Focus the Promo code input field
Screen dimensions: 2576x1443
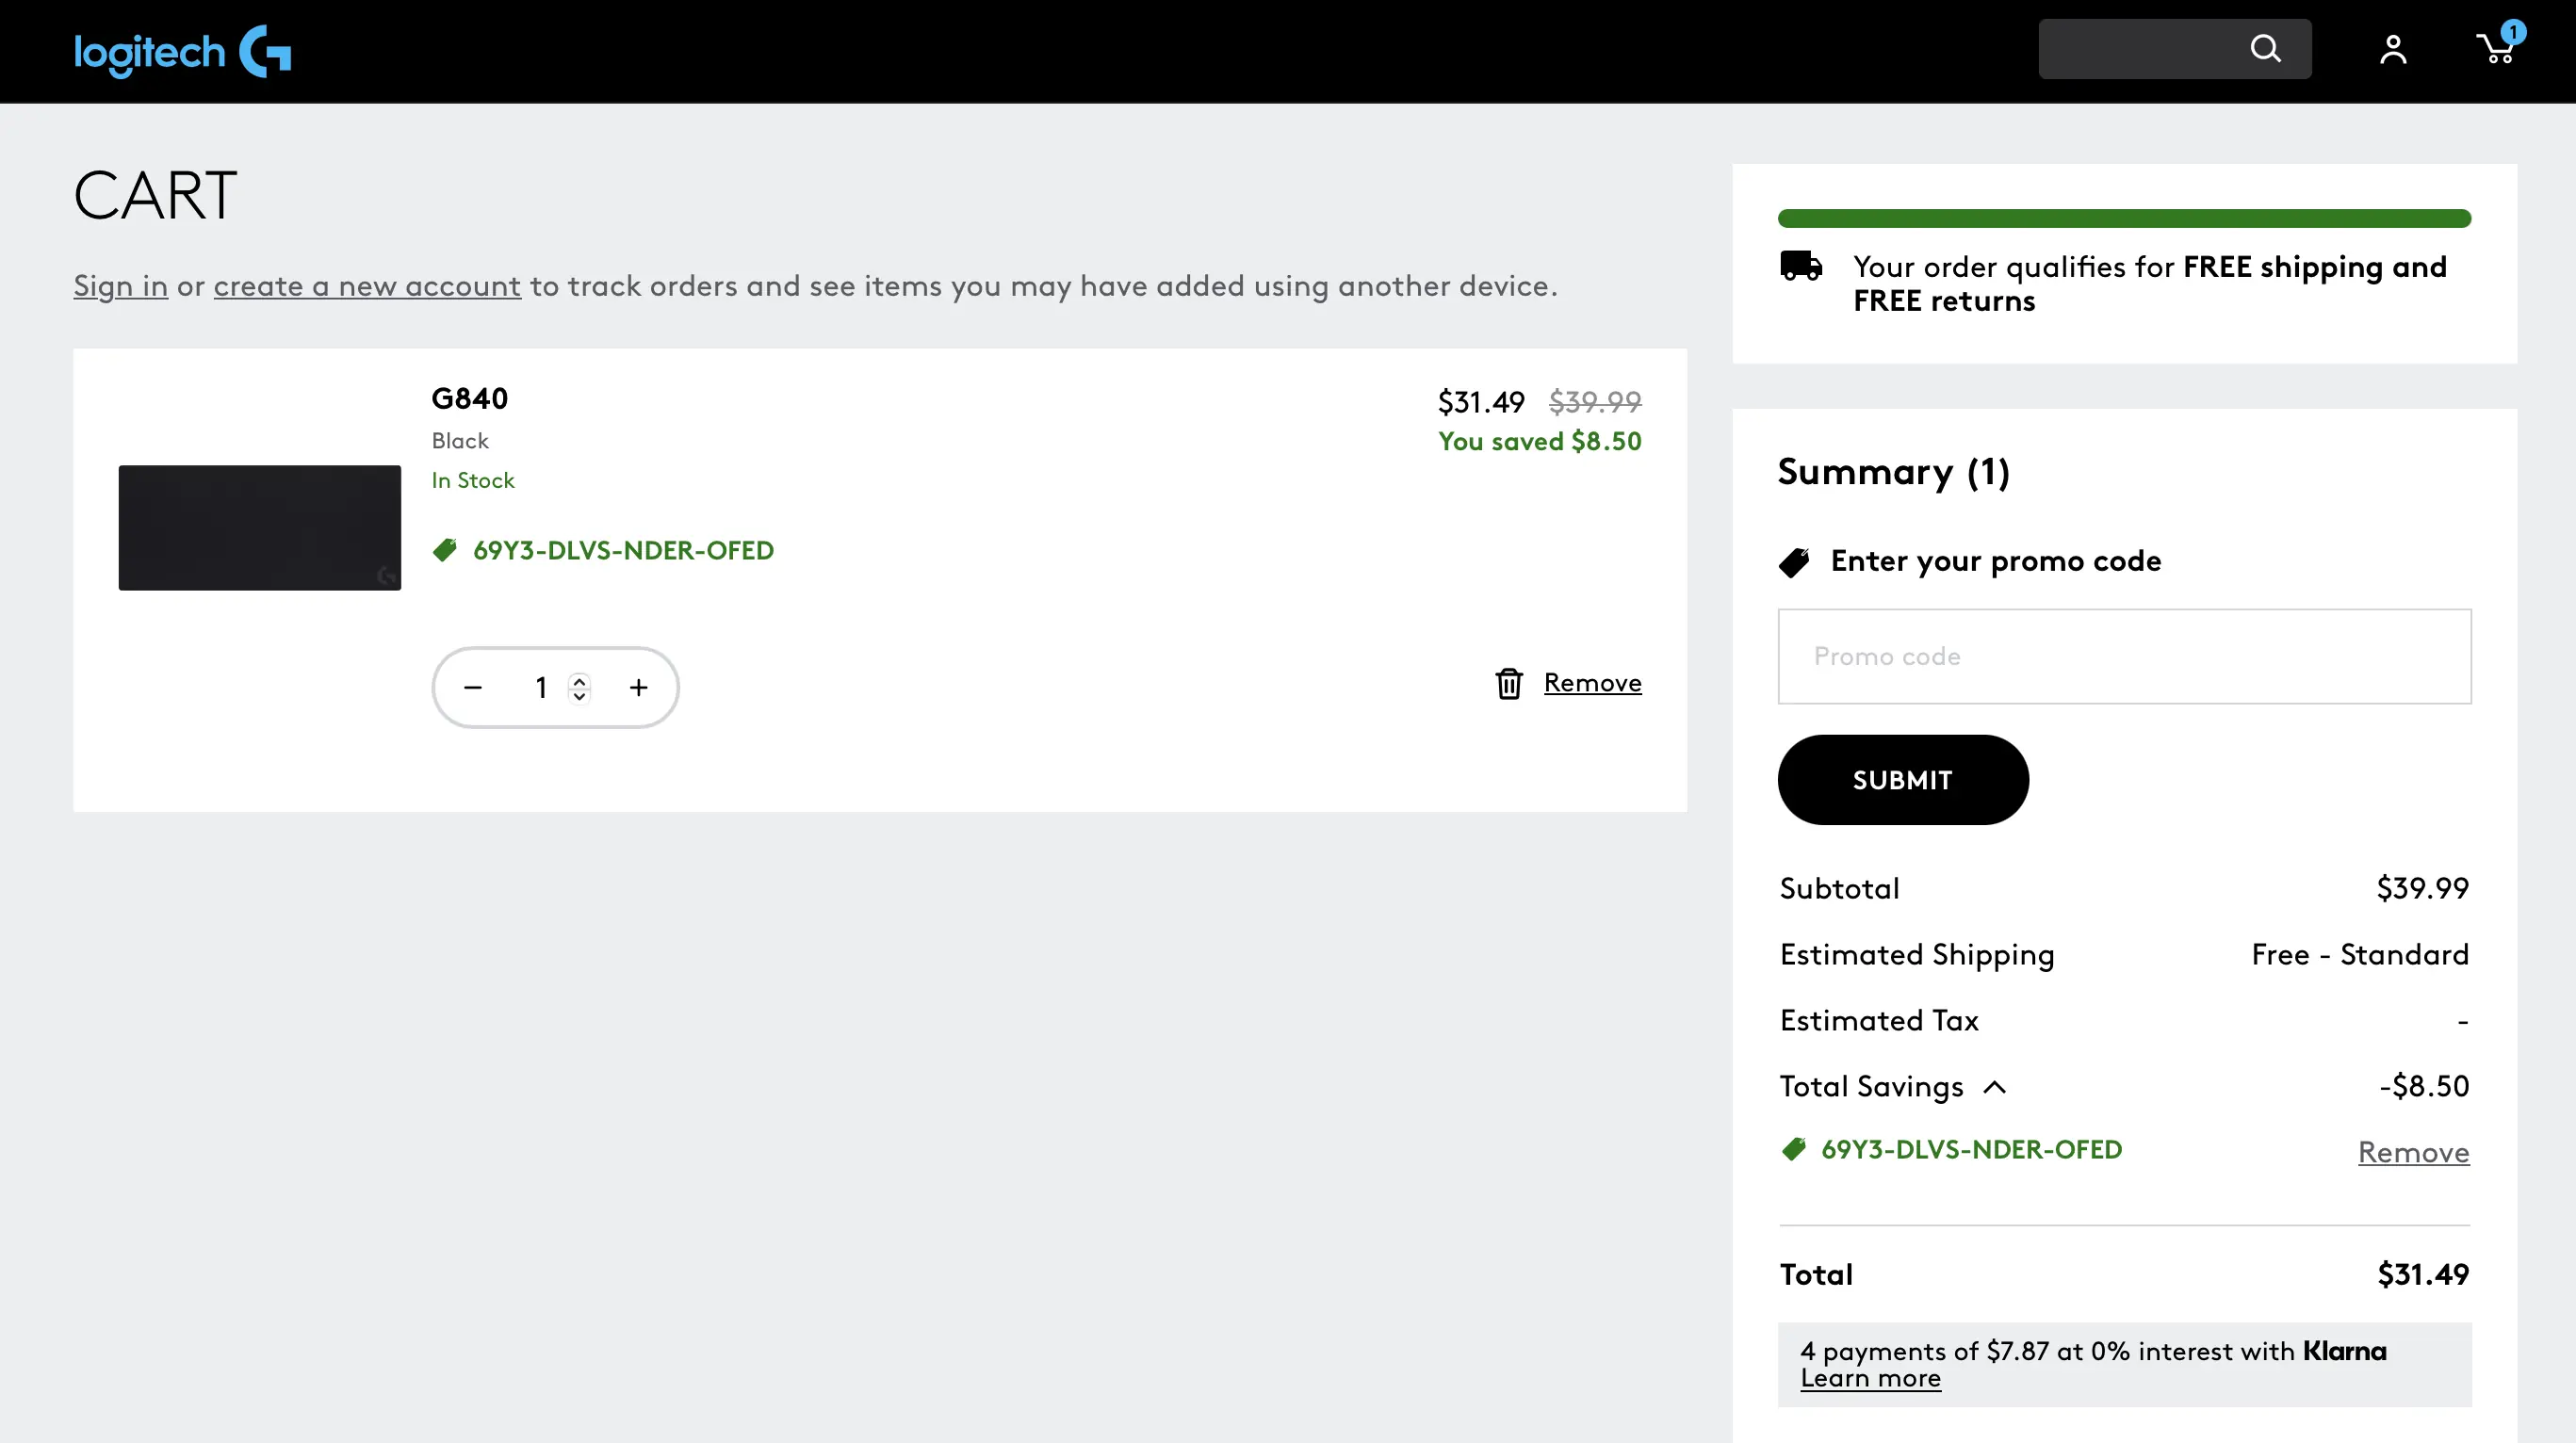[x=2124, y=656]
